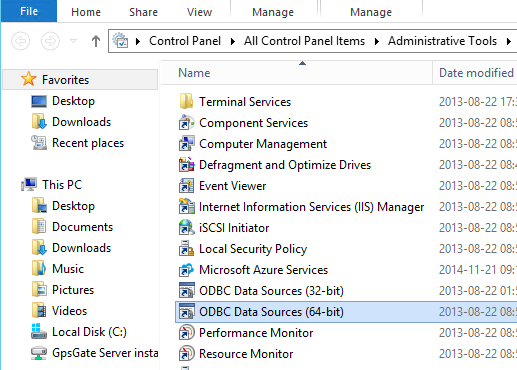Image resolution: width=517 pixels, height=370 pixels.
Task: Click the Control Panel icon in address bar
Action: point(120,41)
